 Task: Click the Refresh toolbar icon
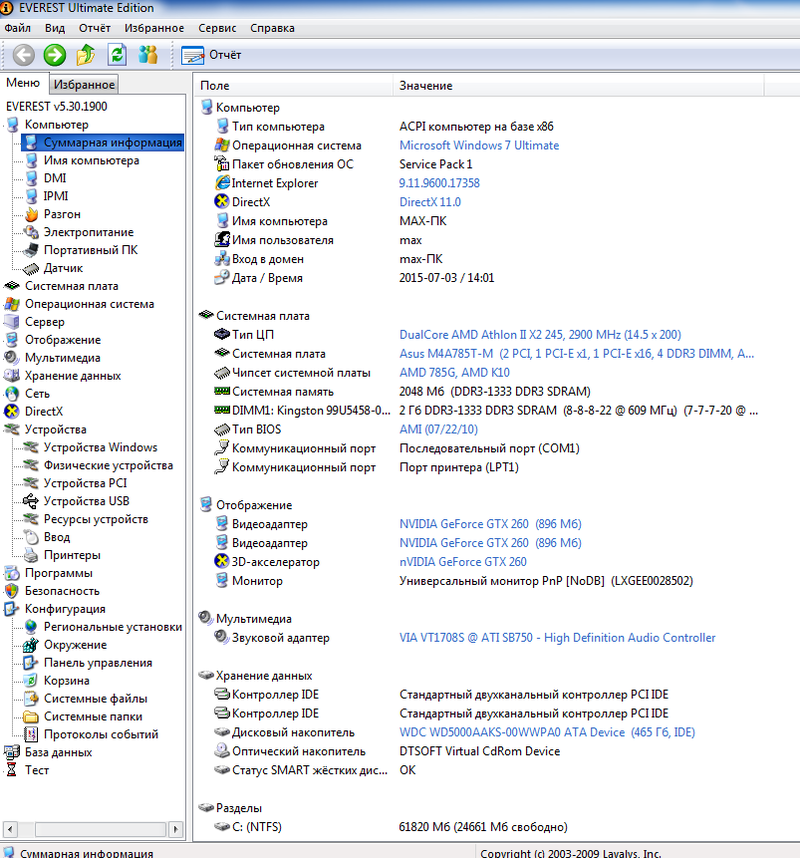(x=117, y=55)
